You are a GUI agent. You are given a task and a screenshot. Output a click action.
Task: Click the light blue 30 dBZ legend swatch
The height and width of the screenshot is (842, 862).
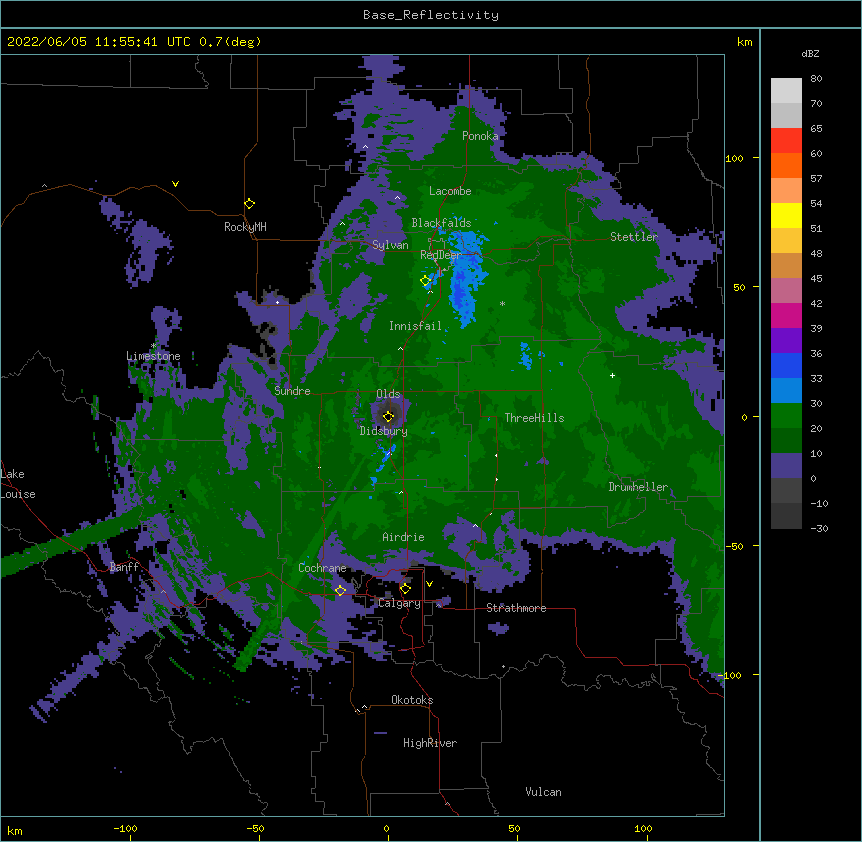click(x=786, y=391)
